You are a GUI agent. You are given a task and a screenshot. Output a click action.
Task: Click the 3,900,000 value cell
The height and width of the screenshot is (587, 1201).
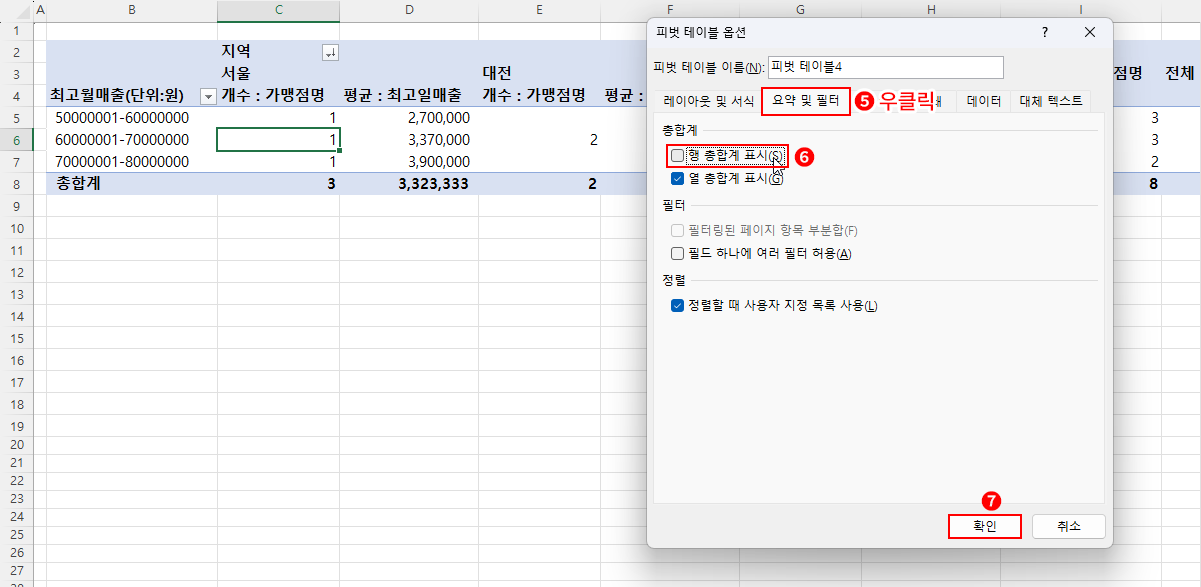pyautogui.click(x=409, y=161)
